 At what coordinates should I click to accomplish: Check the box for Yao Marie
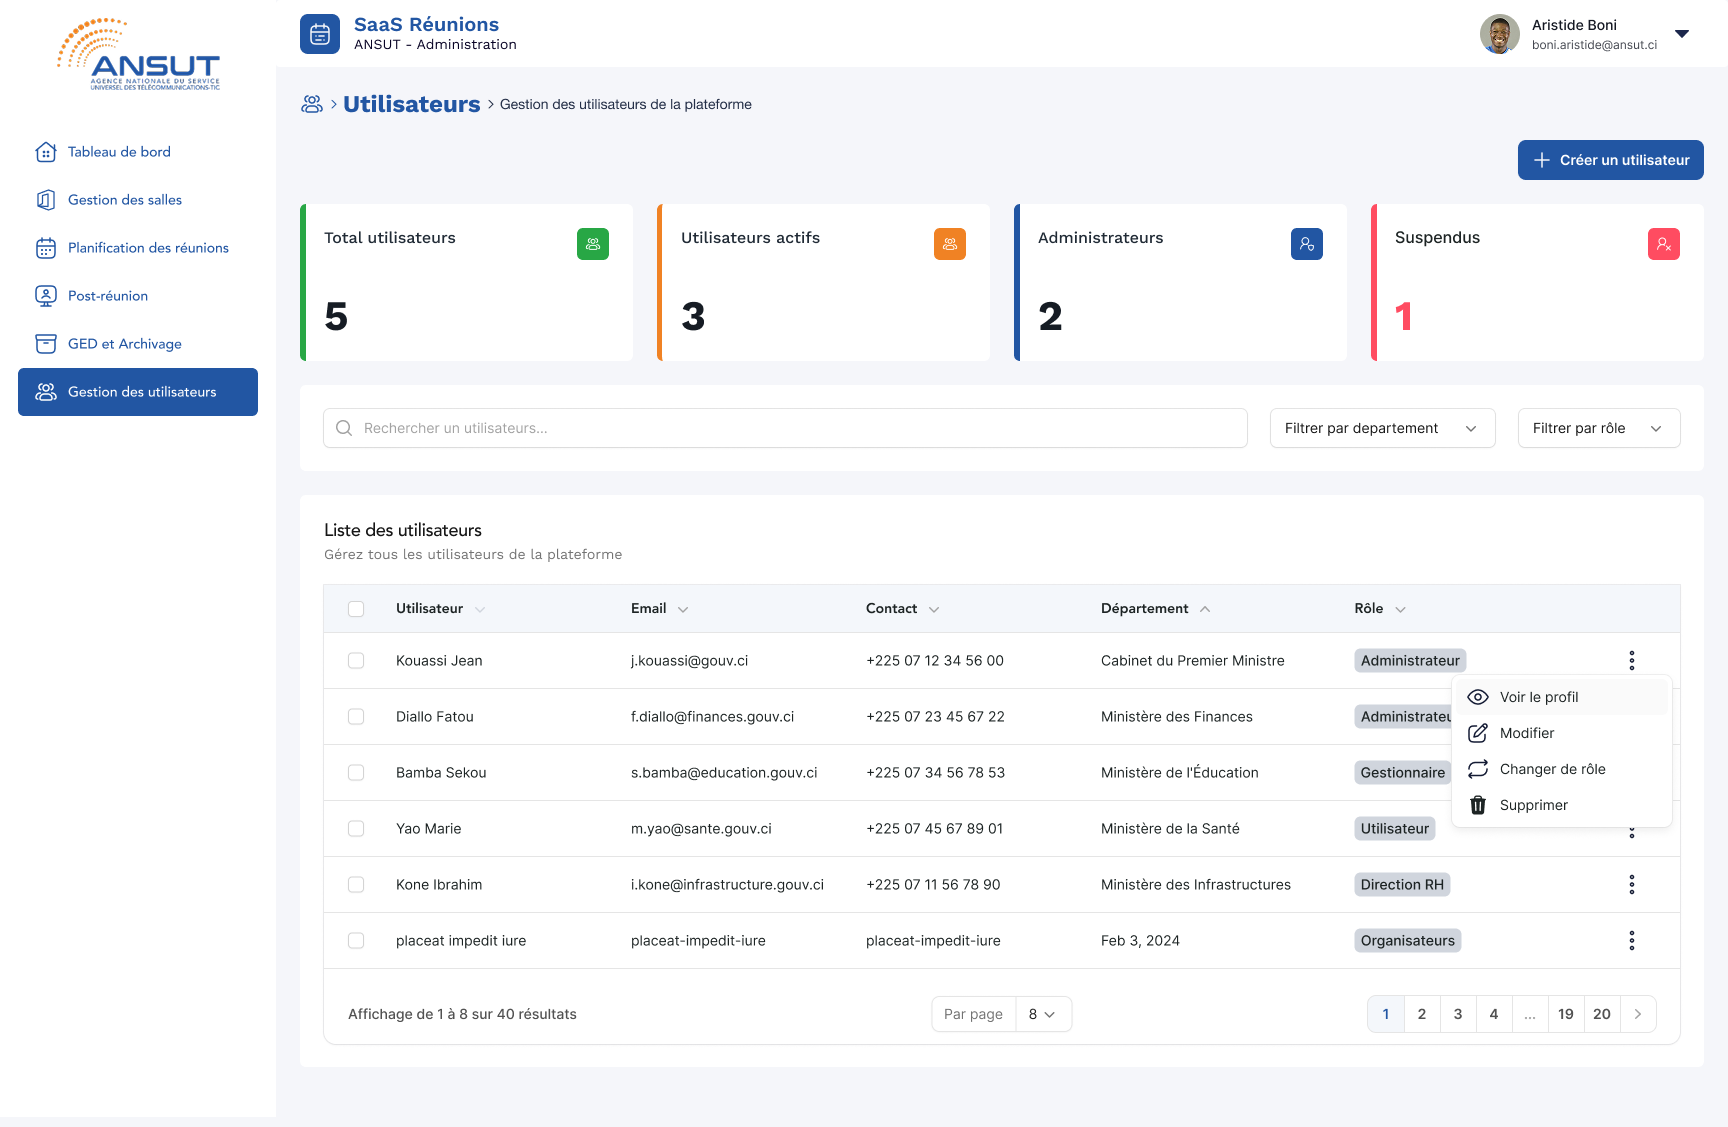[356, 829]
